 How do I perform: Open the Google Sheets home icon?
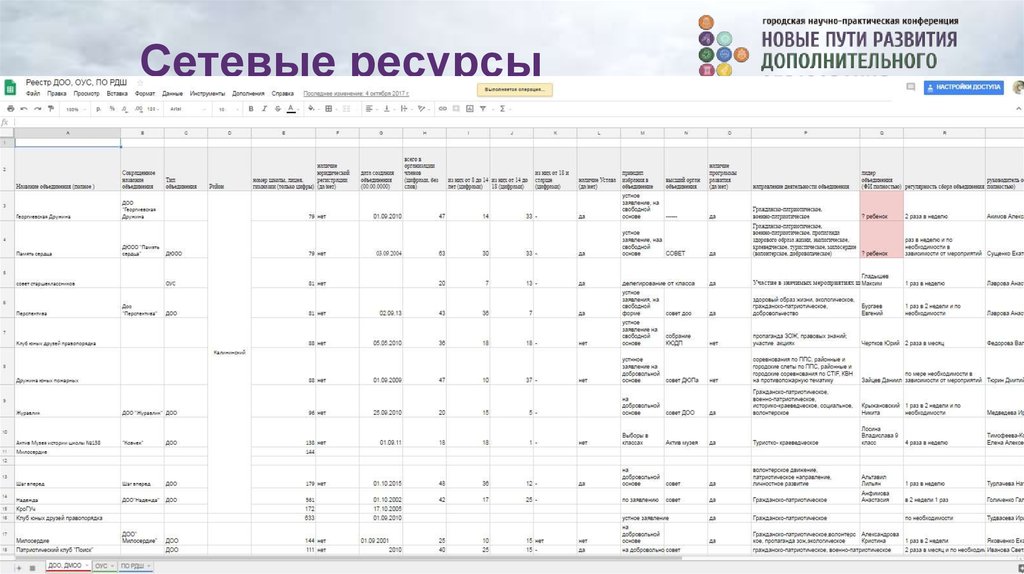(10, 88)
